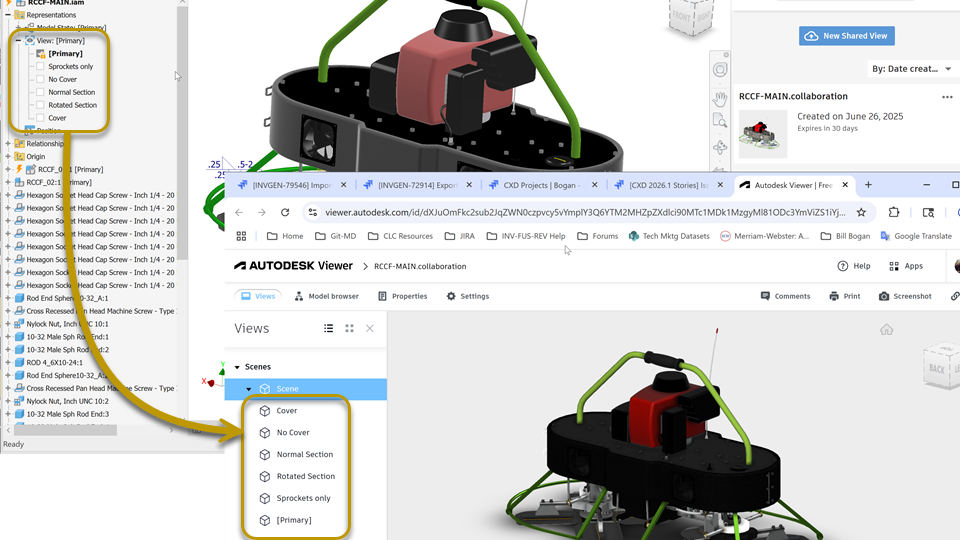This screenshot has width=960, height=540.
Task: Click the New Shared View button
Action: point(847,36)
